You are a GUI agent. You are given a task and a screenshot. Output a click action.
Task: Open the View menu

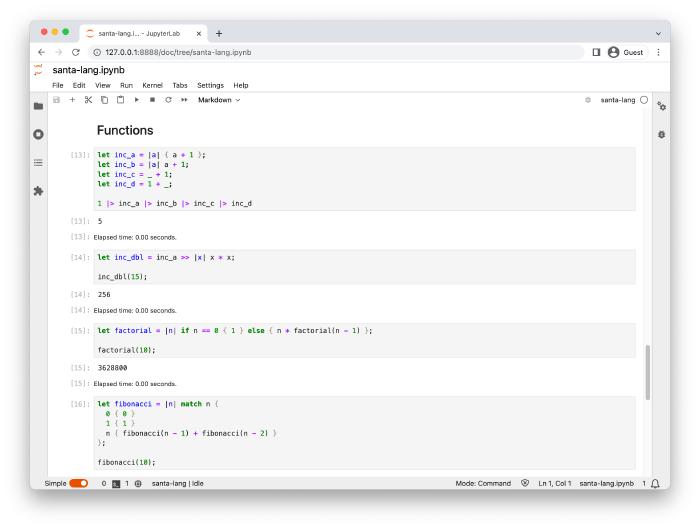tap(103, 85)
